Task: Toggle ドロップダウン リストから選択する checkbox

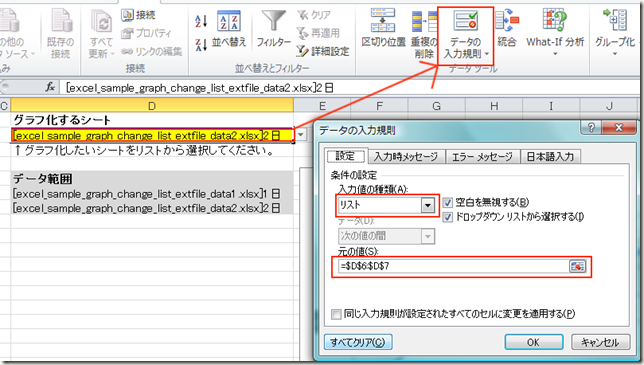Action: click(448, 217)
